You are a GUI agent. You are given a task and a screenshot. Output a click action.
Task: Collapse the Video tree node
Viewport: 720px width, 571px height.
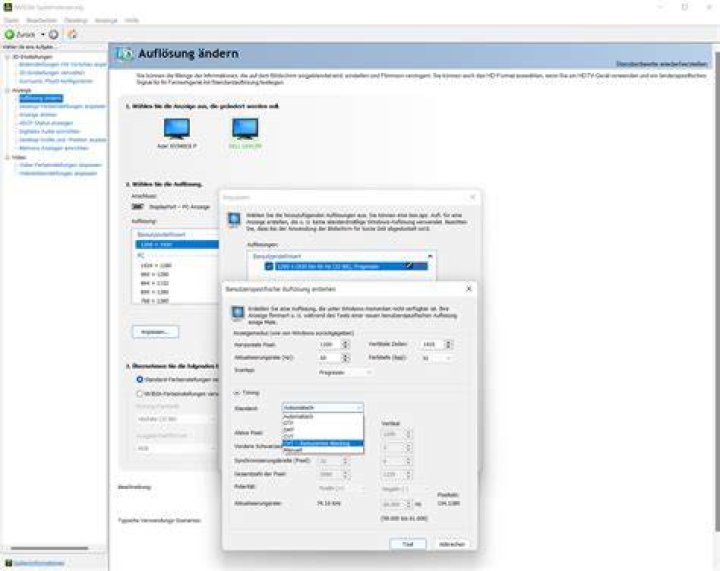pyautogui.click(x=7, y=157)
